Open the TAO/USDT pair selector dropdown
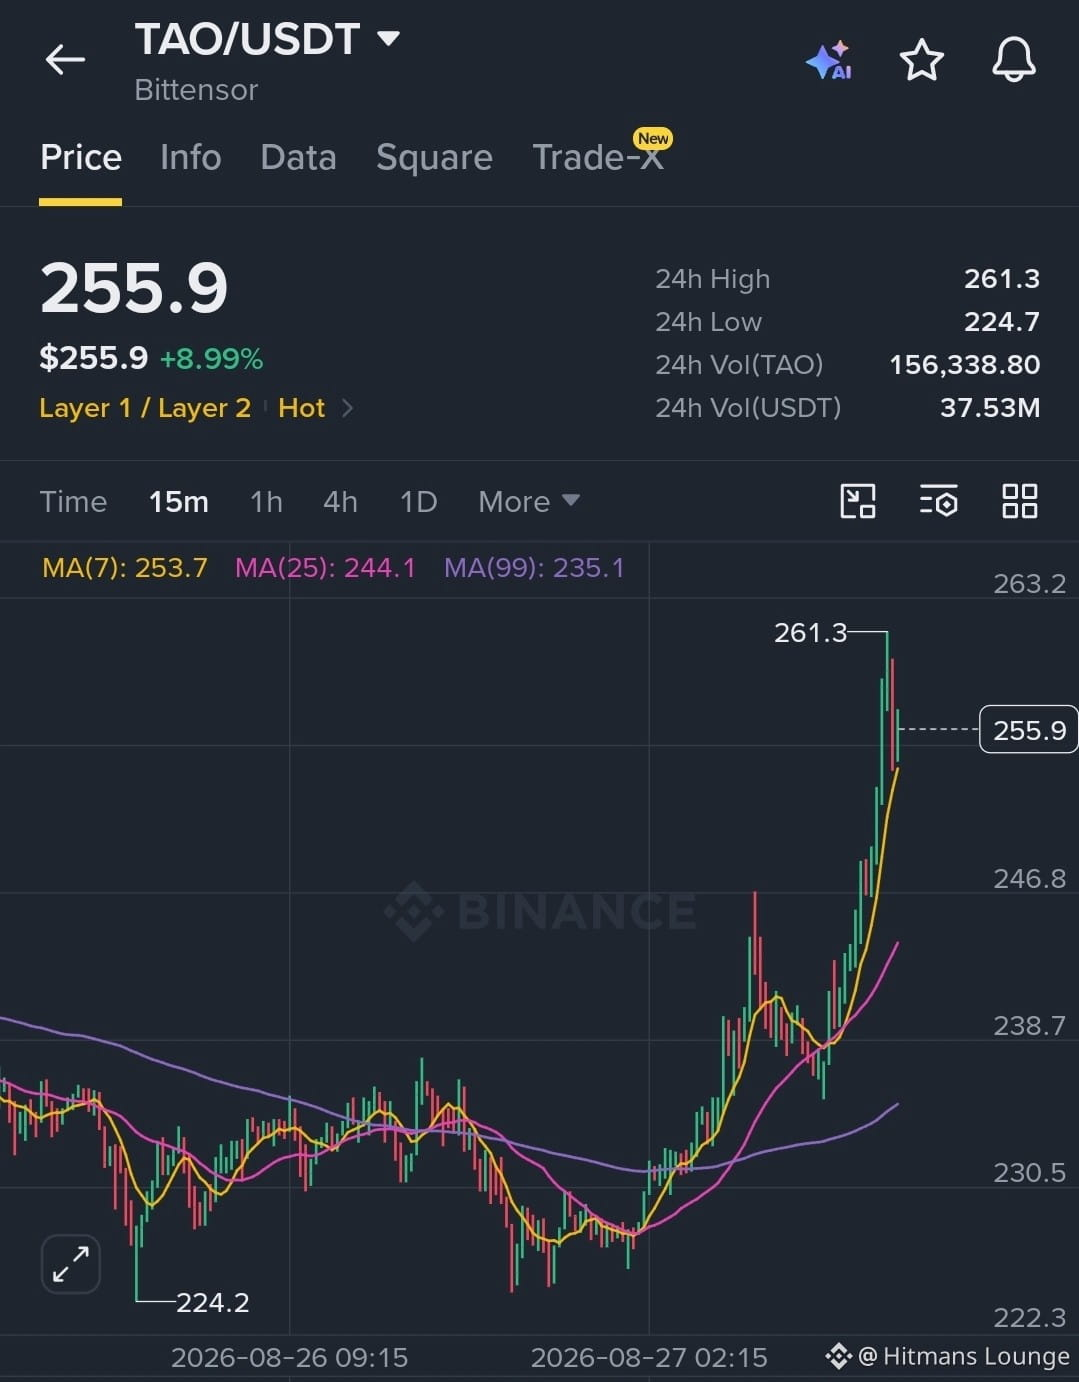Viewport: 1079px width, 1382px height. click(388, 39)
